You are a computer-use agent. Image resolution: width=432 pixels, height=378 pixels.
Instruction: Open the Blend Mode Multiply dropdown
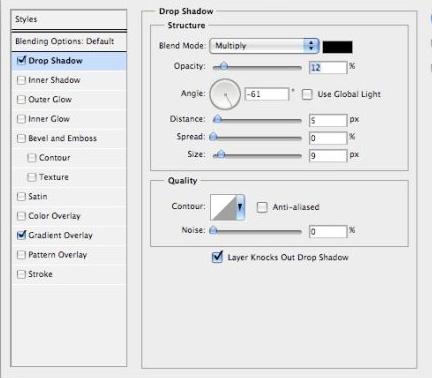tap(264, 46)
